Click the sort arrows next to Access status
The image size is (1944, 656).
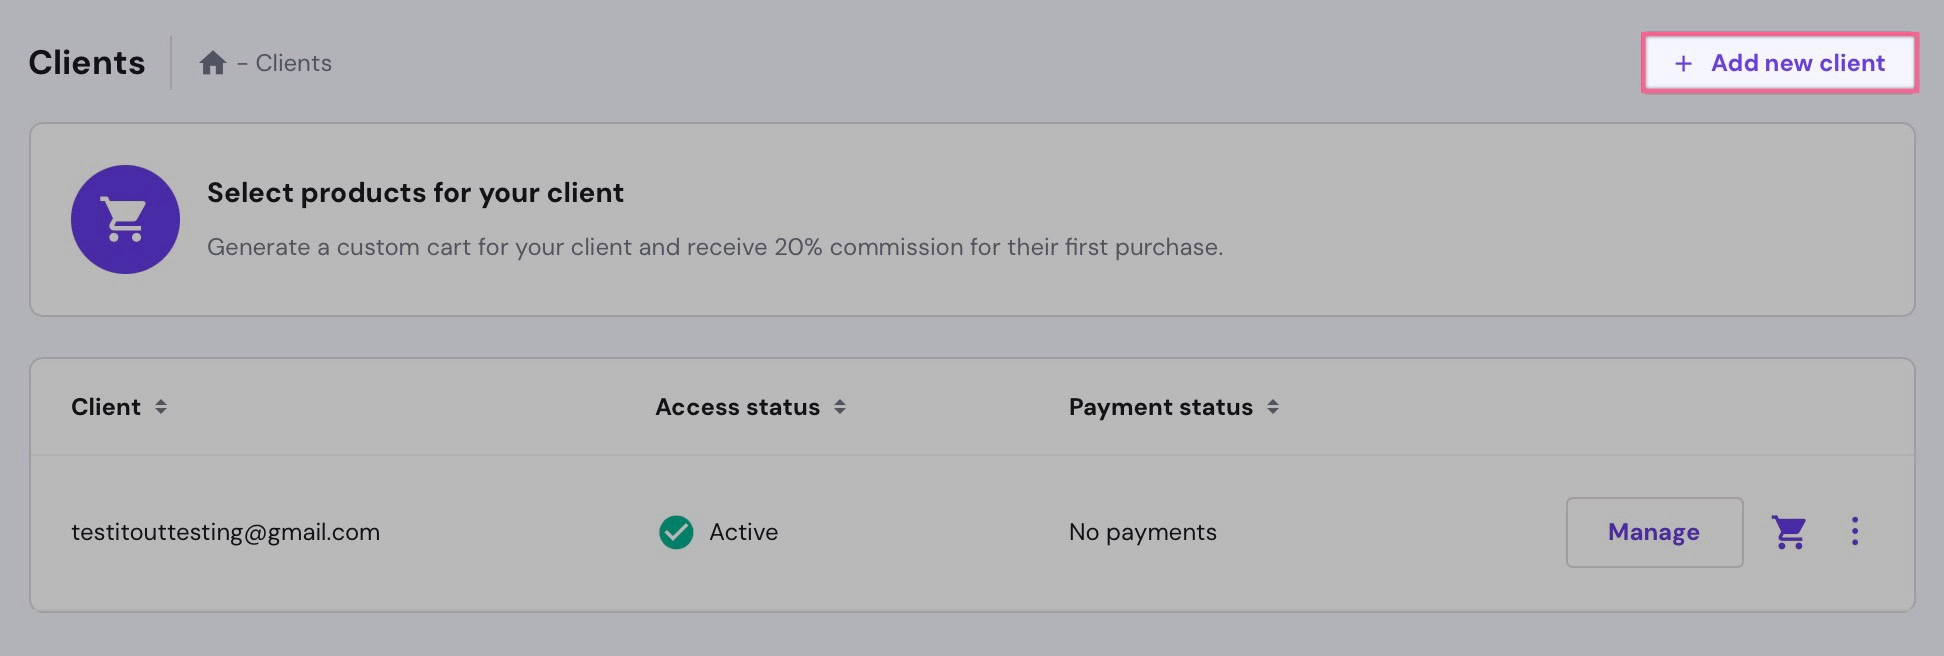coord(840,407)
